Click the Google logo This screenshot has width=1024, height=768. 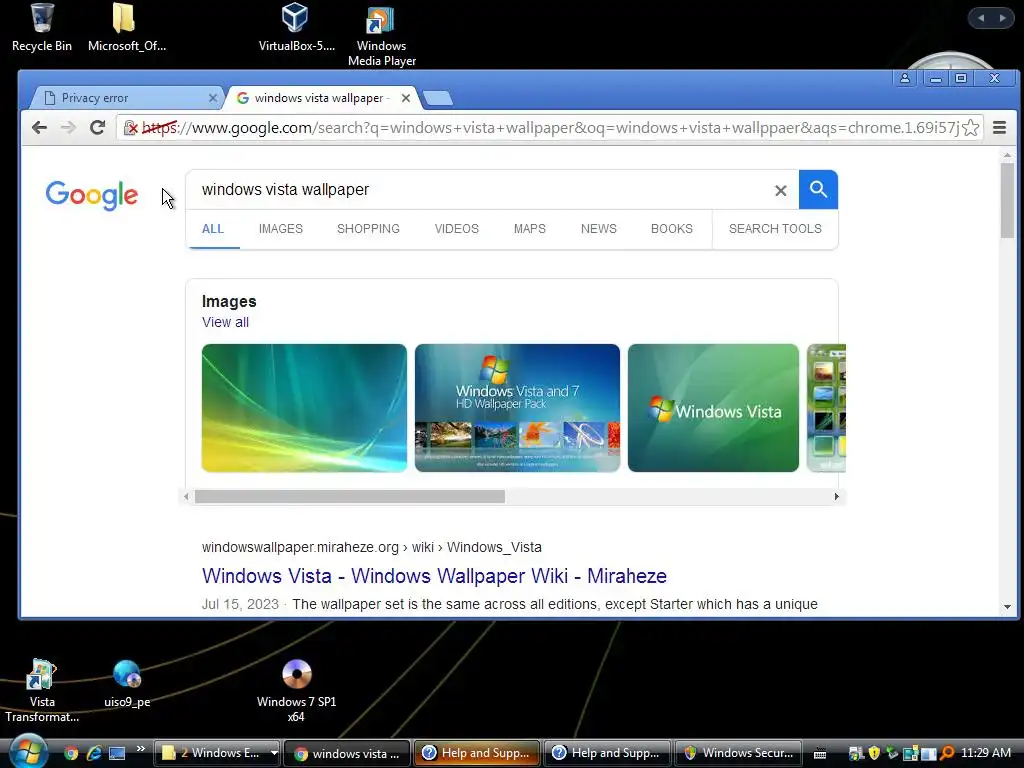coord(91,195)
